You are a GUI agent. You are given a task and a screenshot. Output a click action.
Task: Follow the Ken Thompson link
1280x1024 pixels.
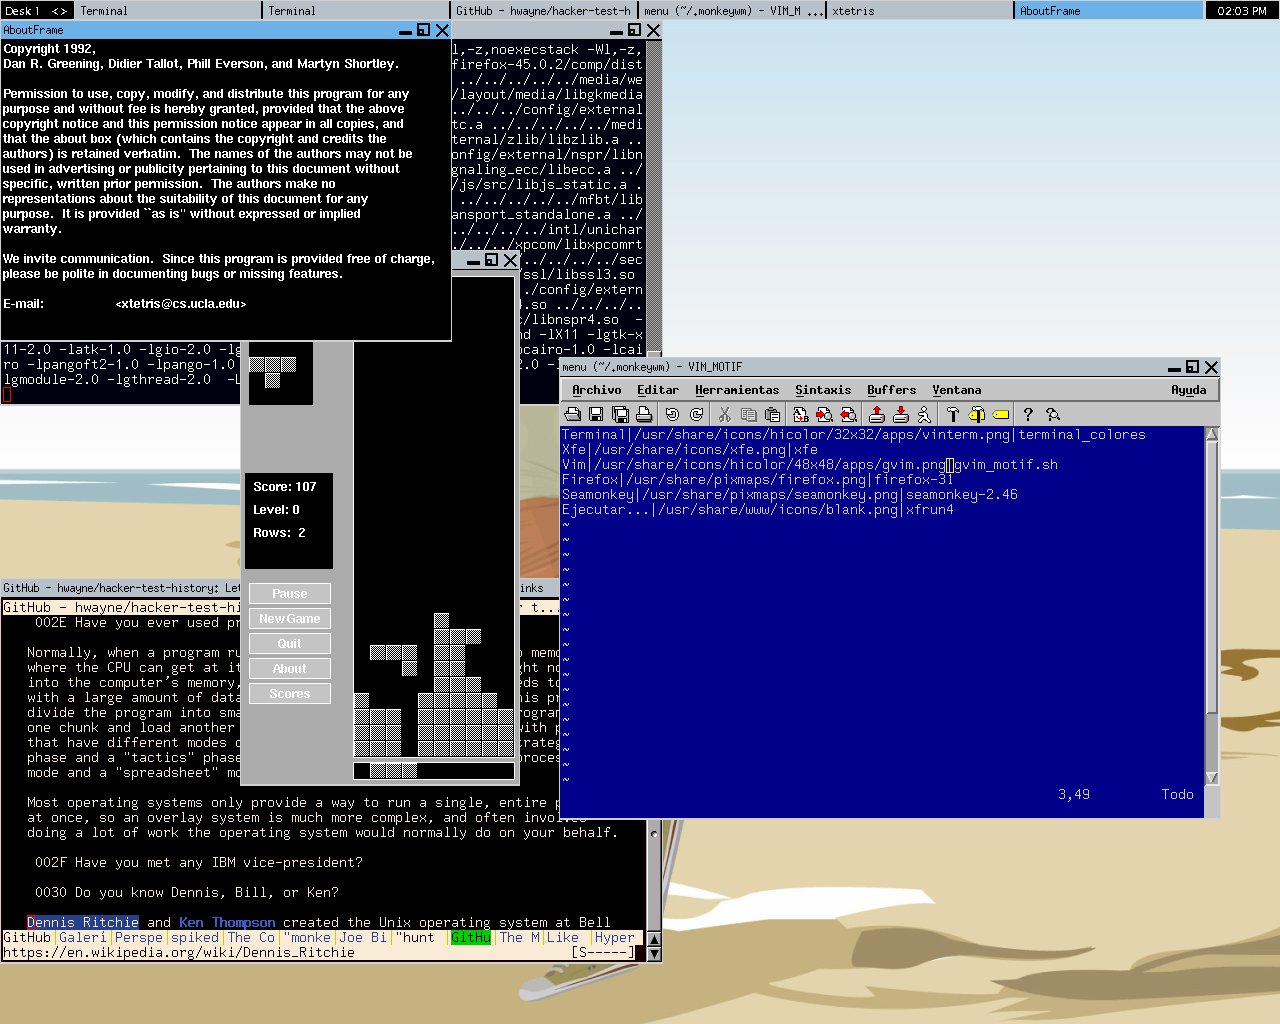click(227, 922)
